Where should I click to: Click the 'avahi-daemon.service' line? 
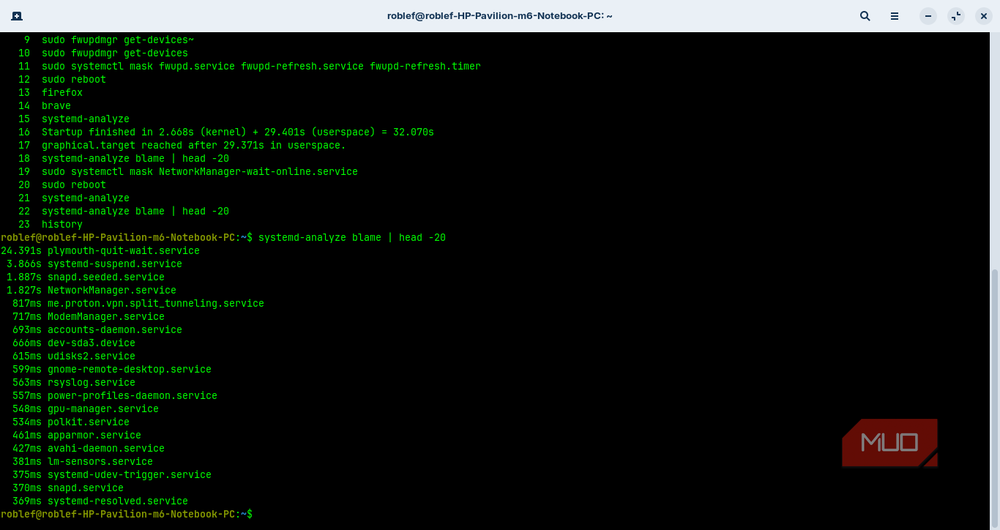click(88, 448)
